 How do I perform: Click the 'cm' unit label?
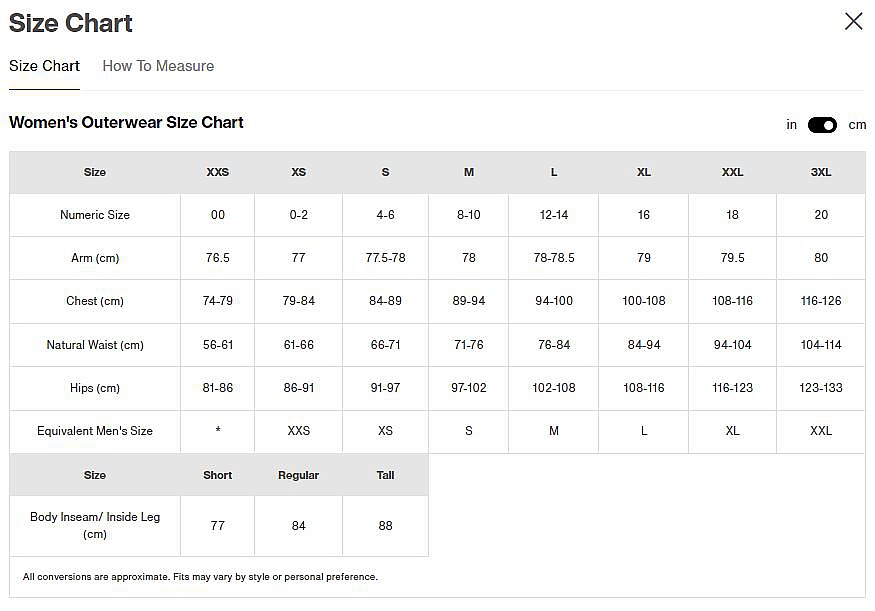(x=857, y=125)
